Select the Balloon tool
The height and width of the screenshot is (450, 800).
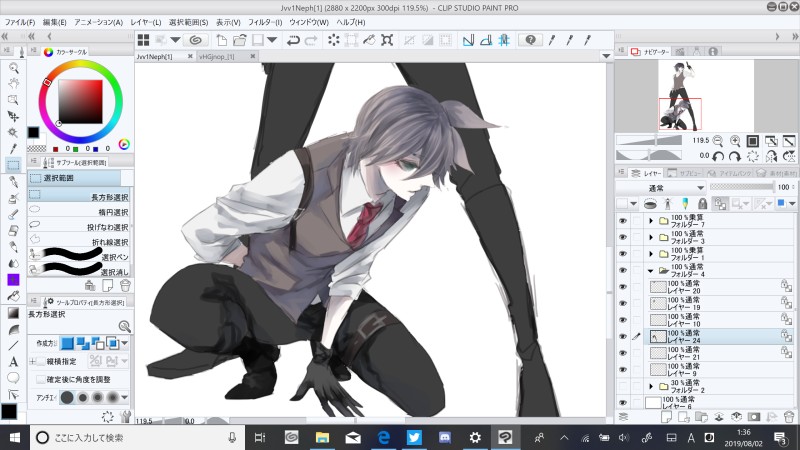(x=13, y=378)
